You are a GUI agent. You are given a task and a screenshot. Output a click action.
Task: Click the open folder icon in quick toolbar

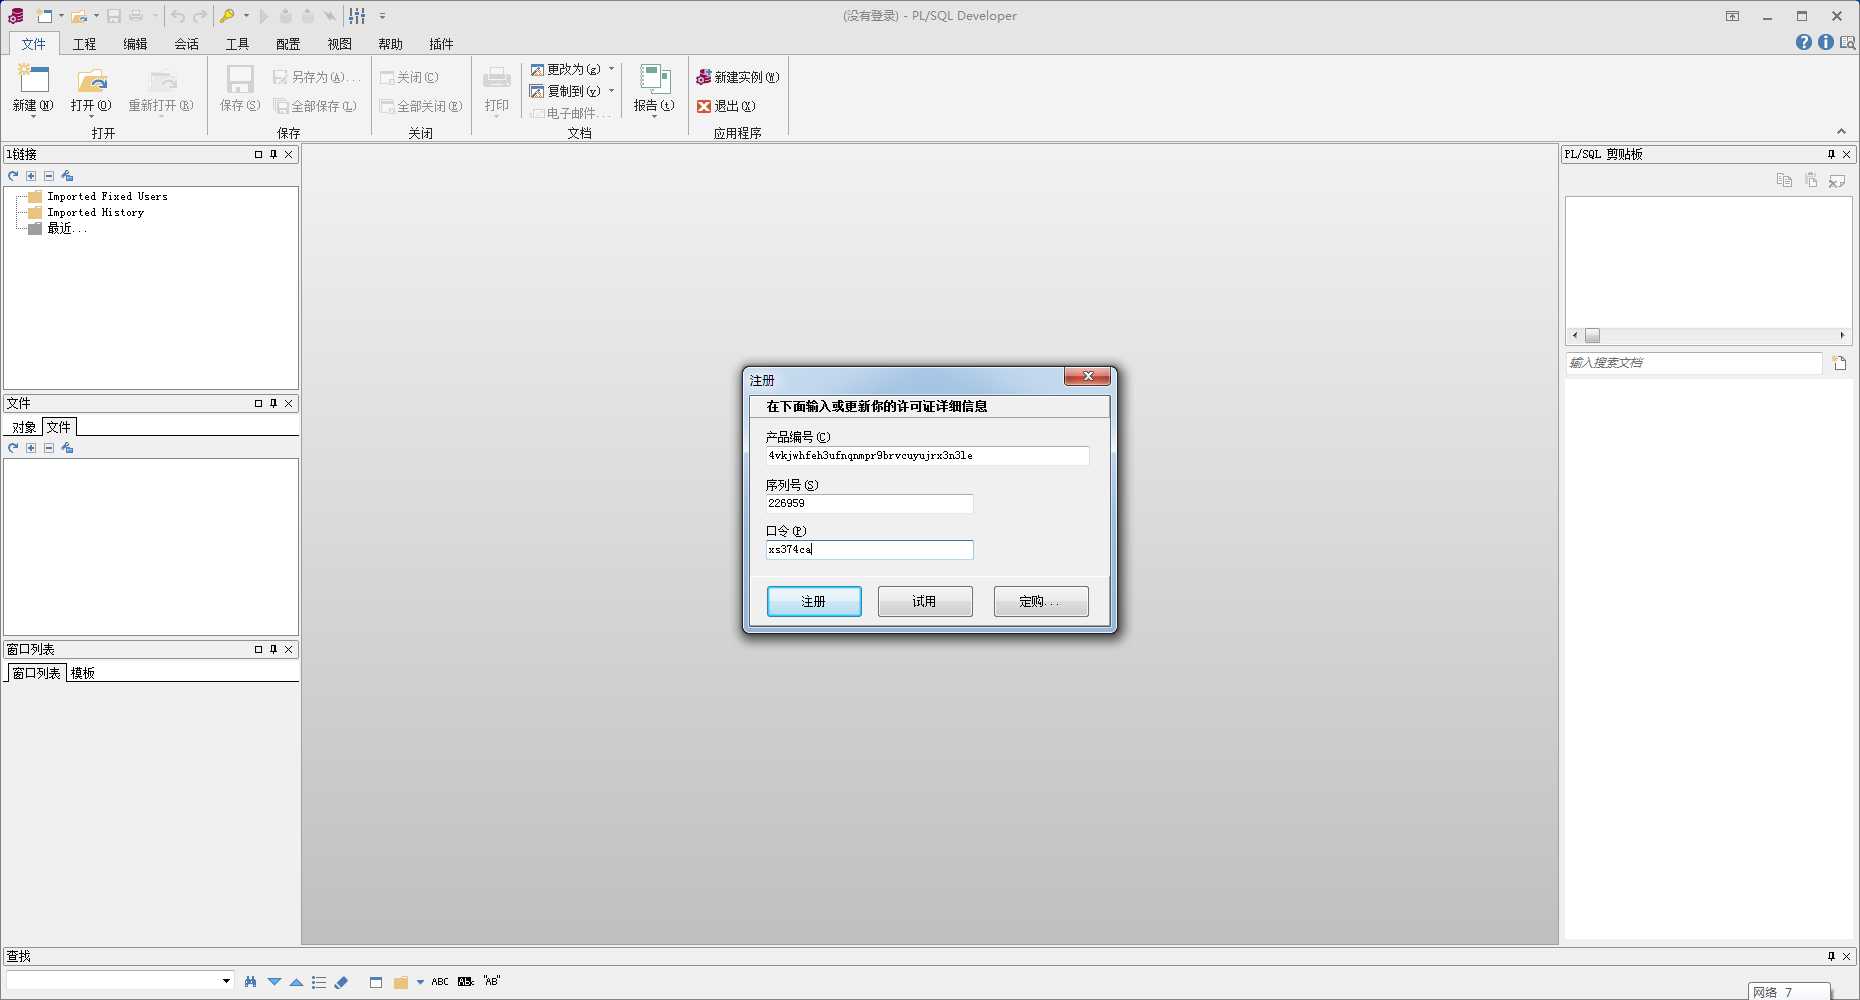(79, 16)
